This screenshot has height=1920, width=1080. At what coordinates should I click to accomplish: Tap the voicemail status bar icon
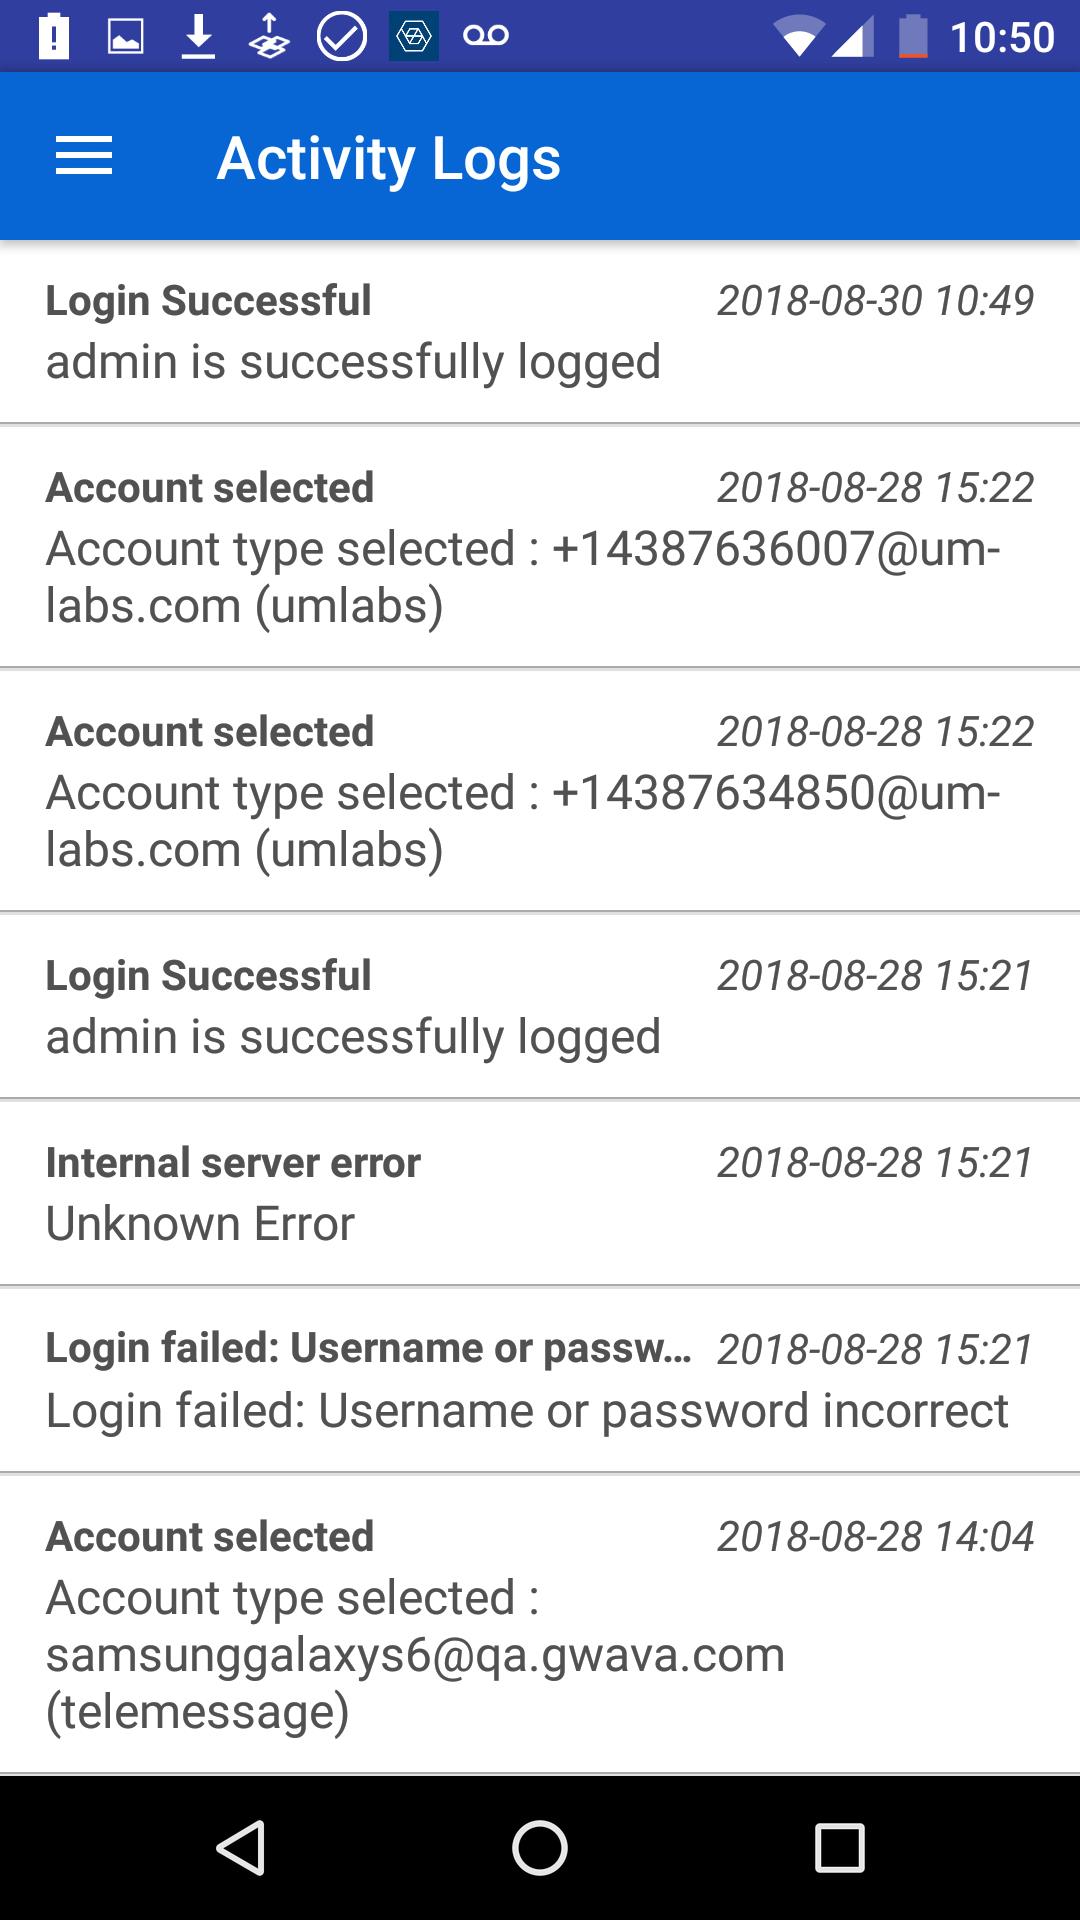coord(486,37)
